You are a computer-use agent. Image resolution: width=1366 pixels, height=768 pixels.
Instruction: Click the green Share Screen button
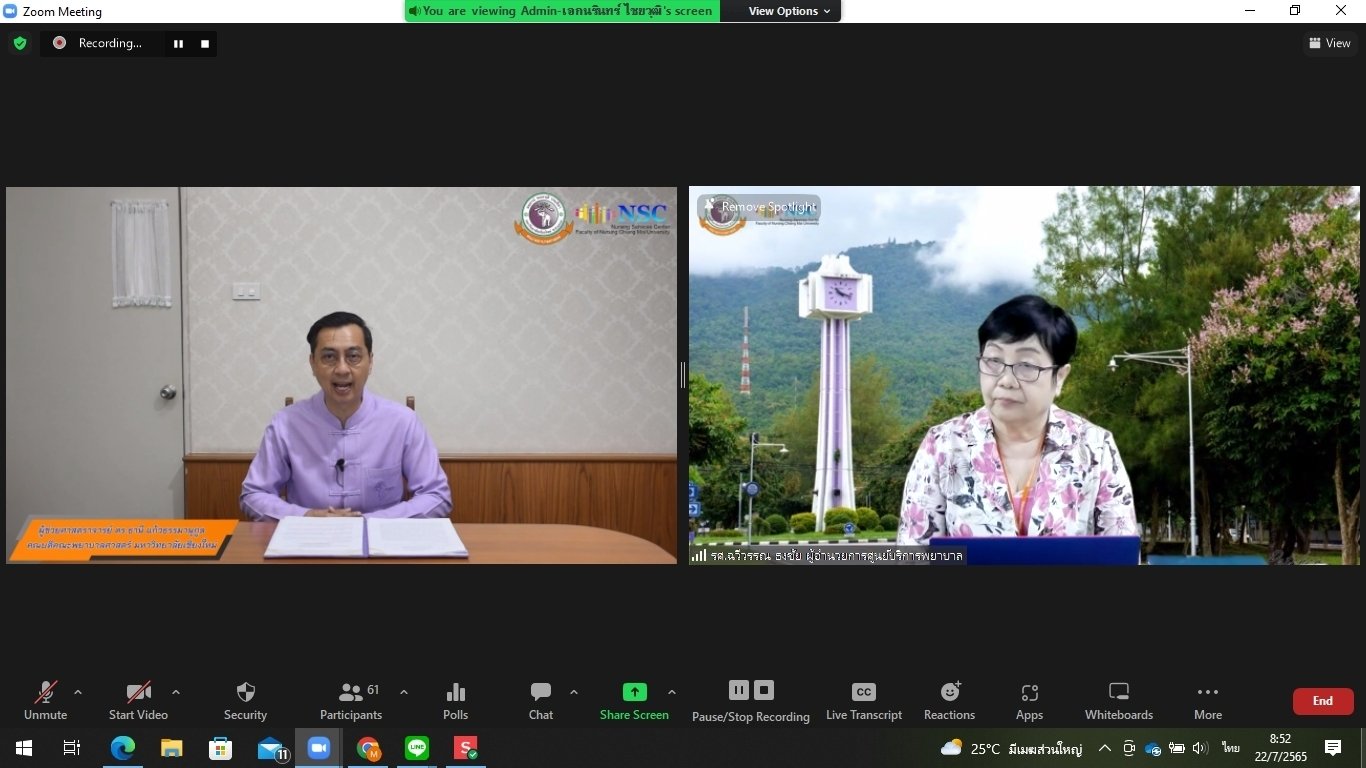click(634, 700)
